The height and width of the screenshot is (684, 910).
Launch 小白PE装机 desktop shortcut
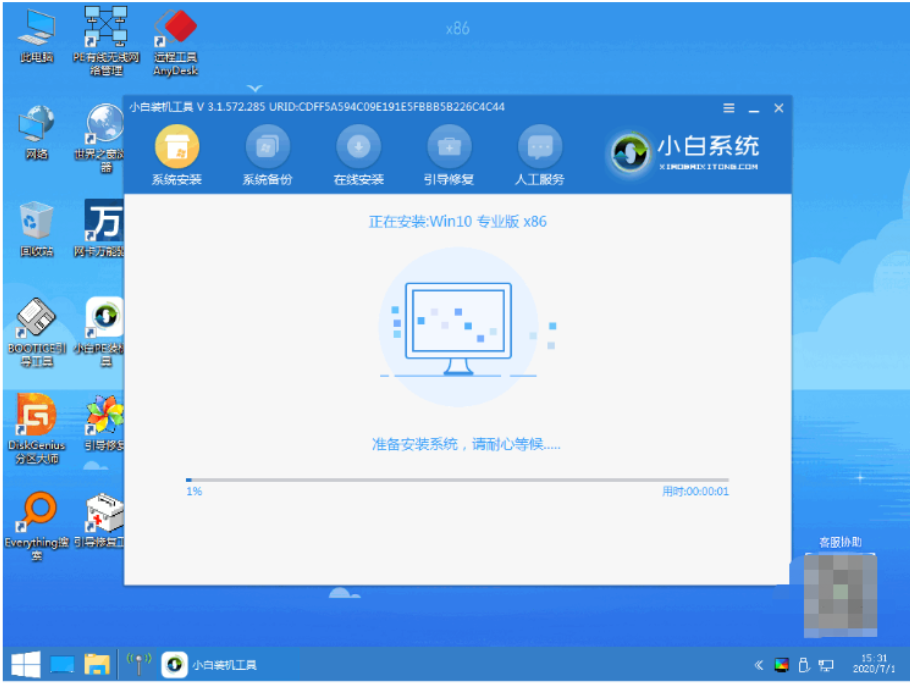pyautogui.click(x=99, y=332)
